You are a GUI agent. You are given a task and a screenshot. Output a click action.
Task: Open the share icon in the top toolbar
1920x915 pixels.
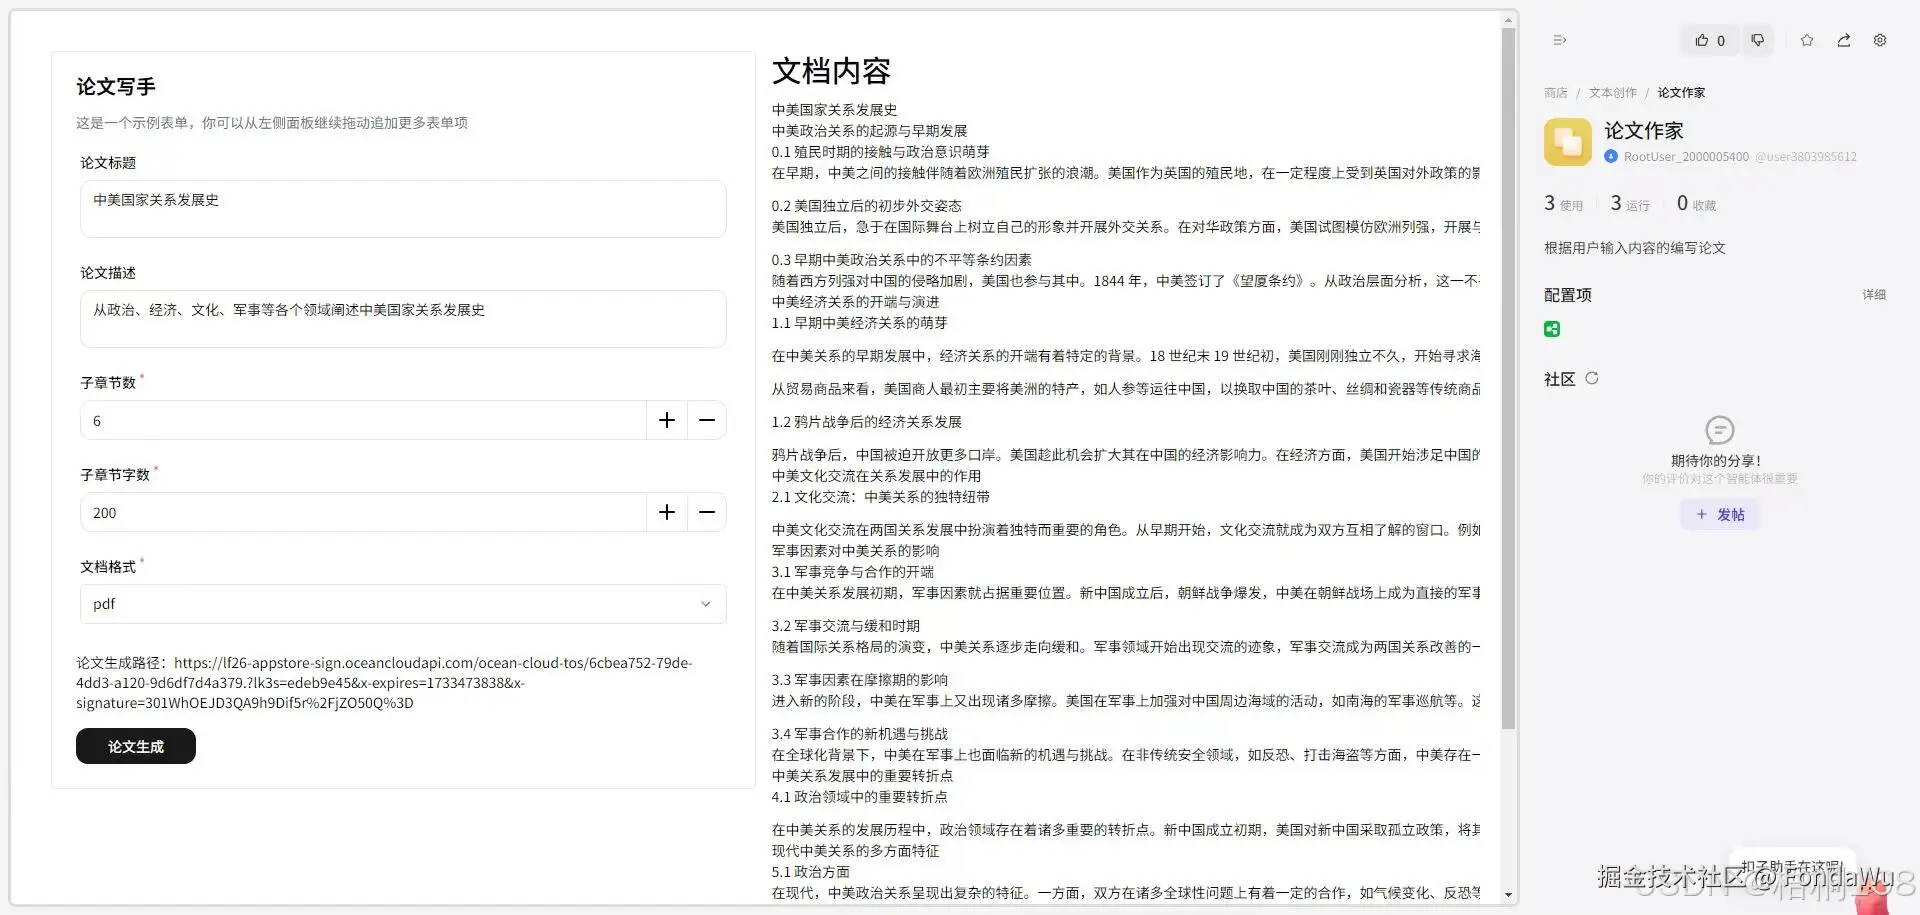1843,40
